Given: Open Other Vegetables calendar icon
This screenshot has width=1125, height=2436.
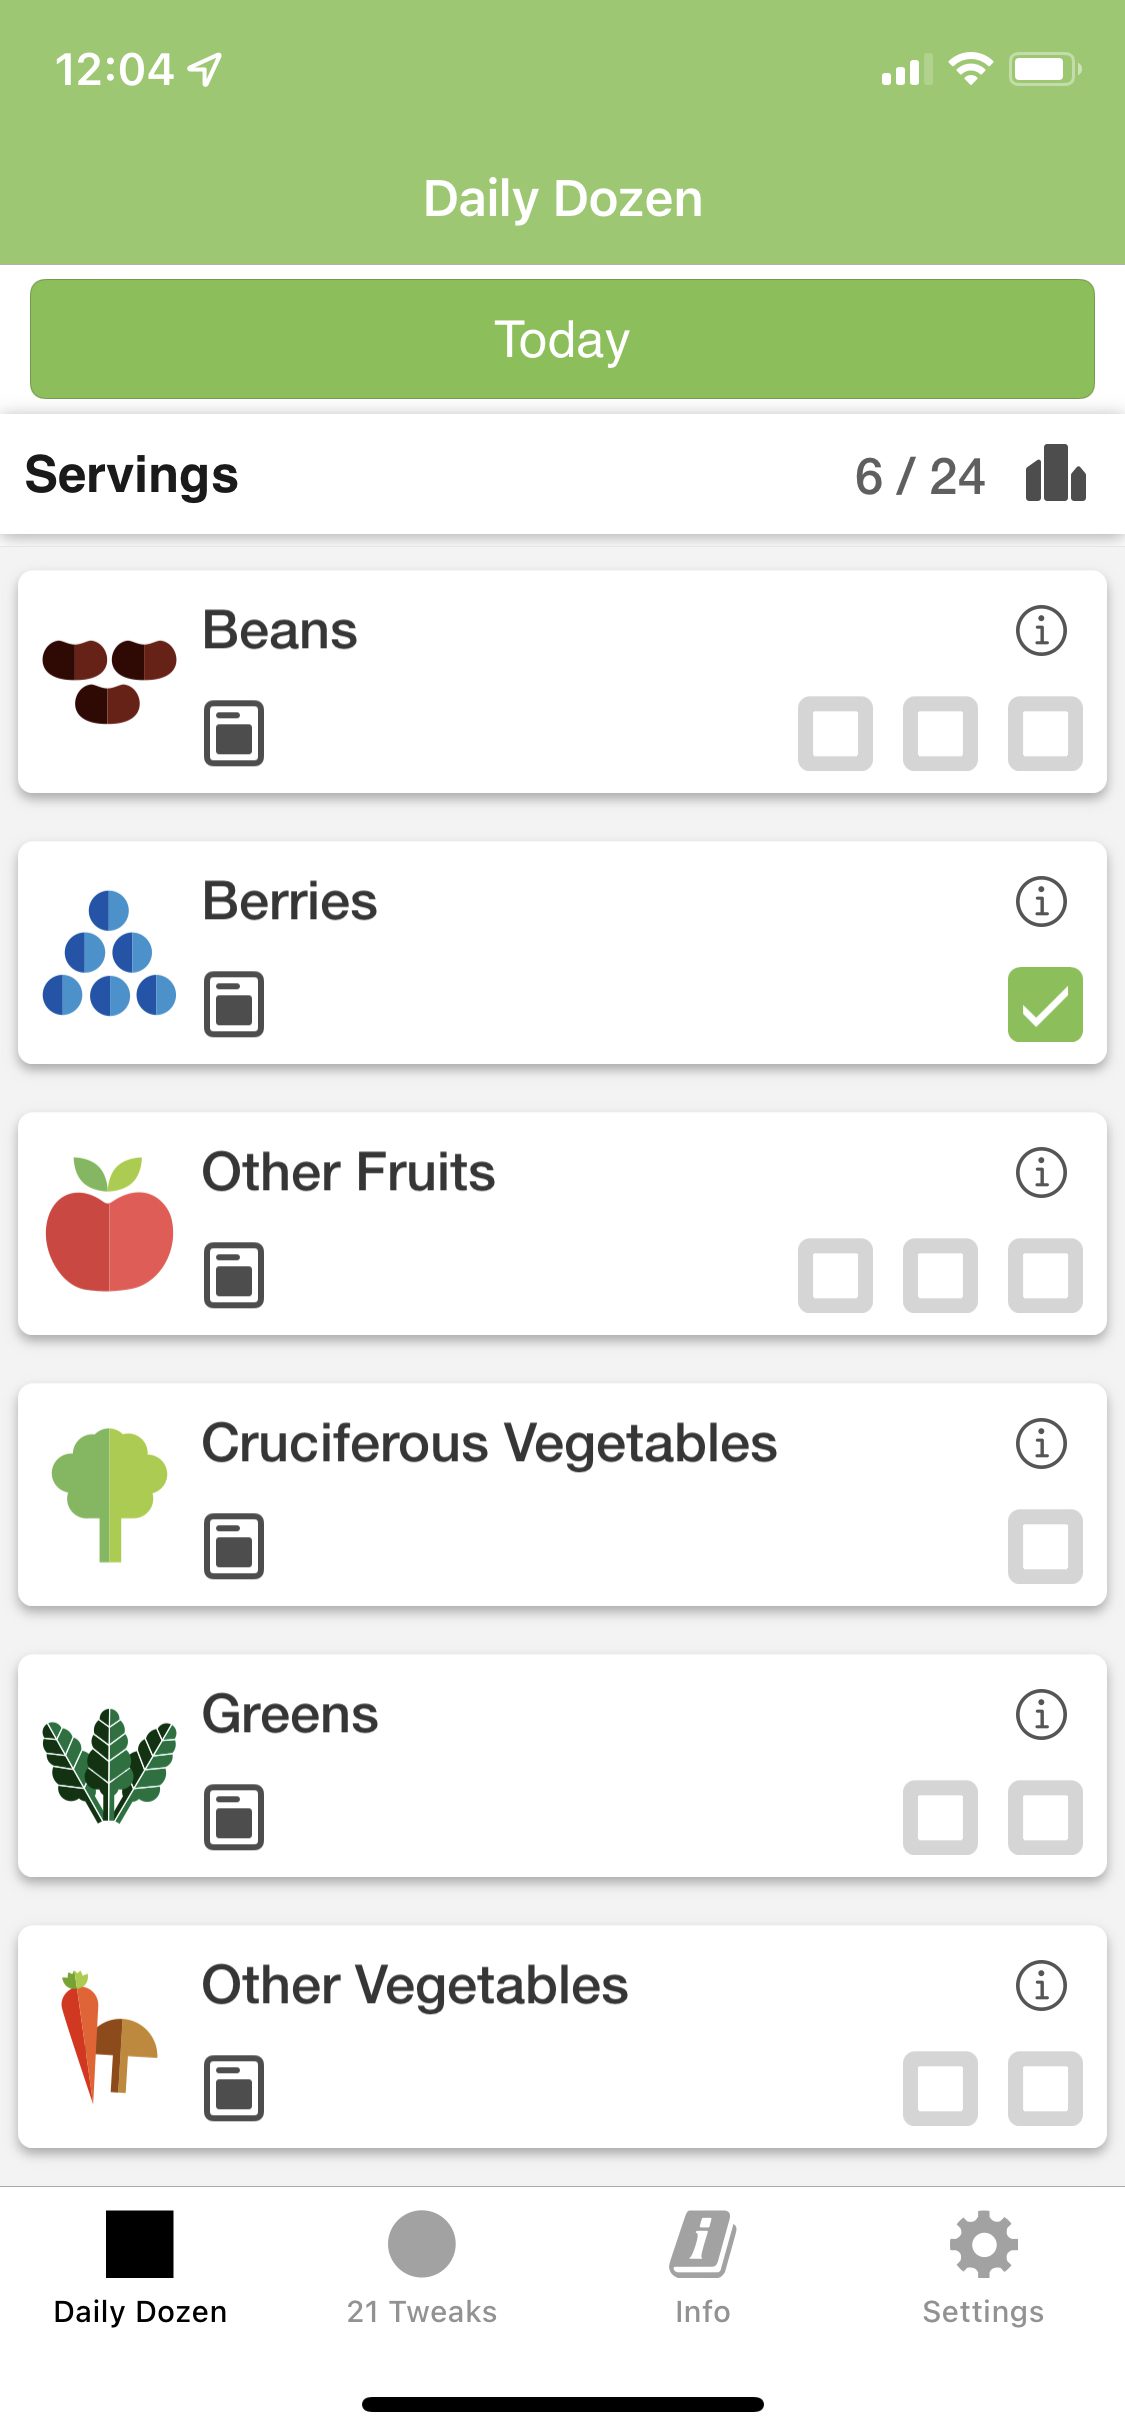Looking at the screenshot, I should pos(234,2088).
